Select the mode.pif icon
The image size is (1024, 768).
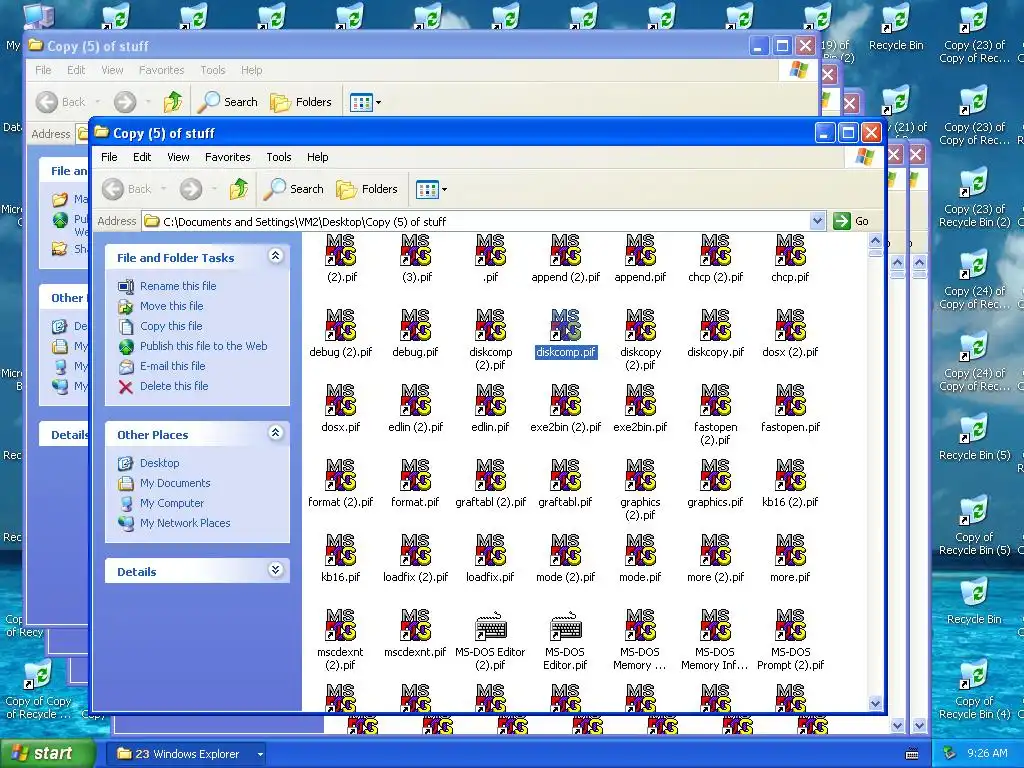click(640, 551)
